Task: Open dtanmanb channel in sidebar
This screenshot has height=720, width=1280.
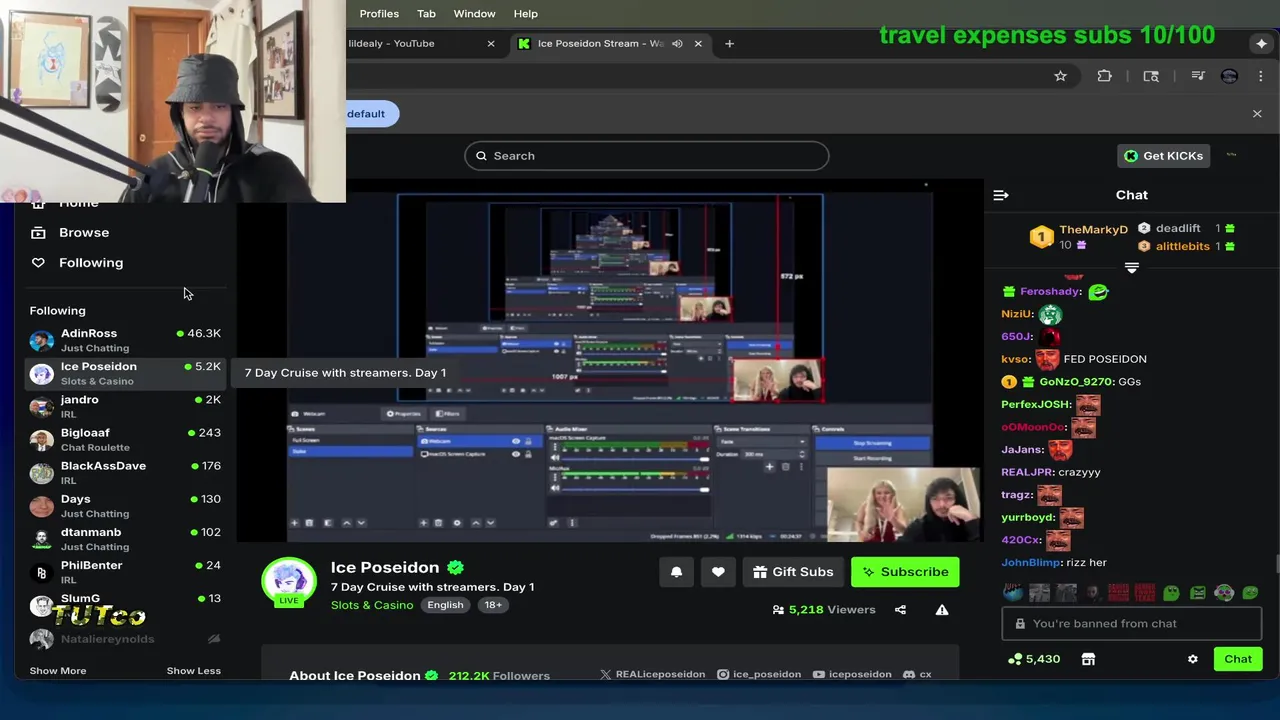Action: click(125, 538)
